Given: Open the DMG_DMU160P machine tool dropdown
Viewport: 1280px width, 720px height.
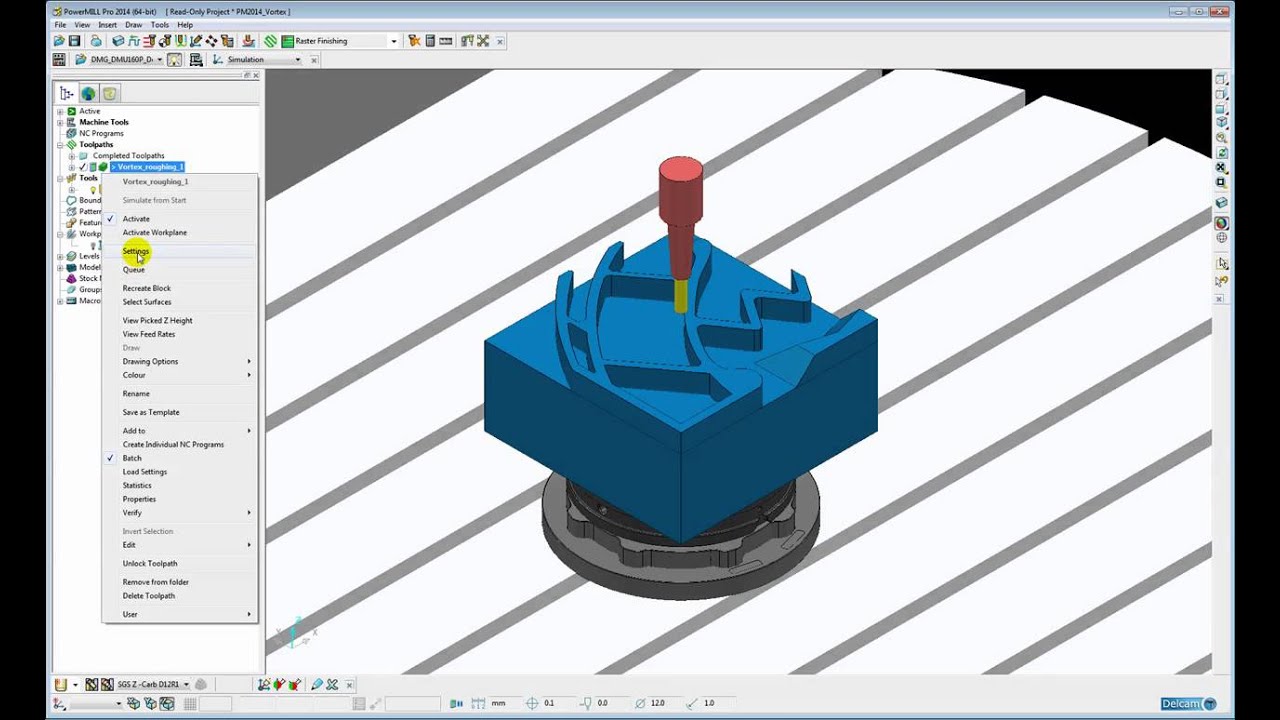Looking at the screenshot, I should pos(159,60).
